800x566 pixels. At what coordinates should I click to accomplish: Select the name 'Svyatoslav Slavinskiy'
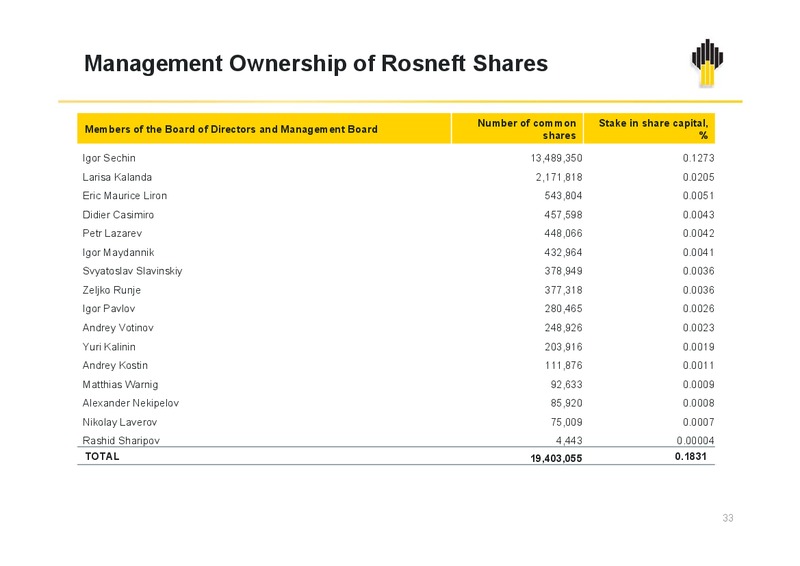tap(132, 271)
